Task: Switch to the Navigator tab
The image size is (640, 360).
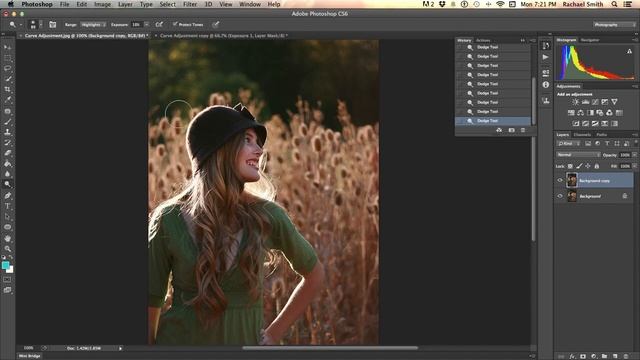Action: 590,40
